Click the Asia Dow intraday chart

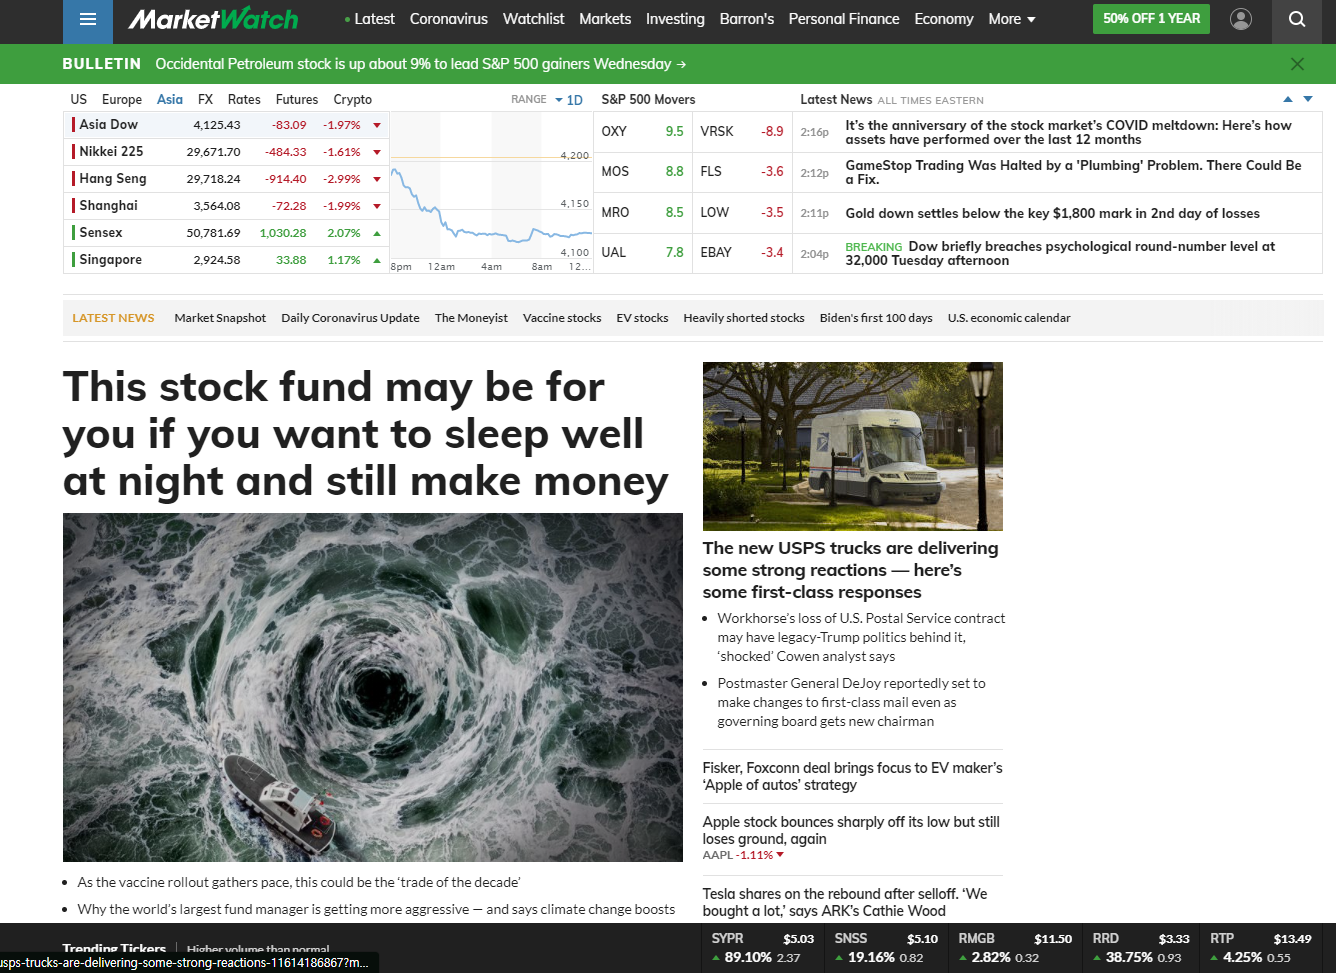pyautogui.click(x=491, y=192)
